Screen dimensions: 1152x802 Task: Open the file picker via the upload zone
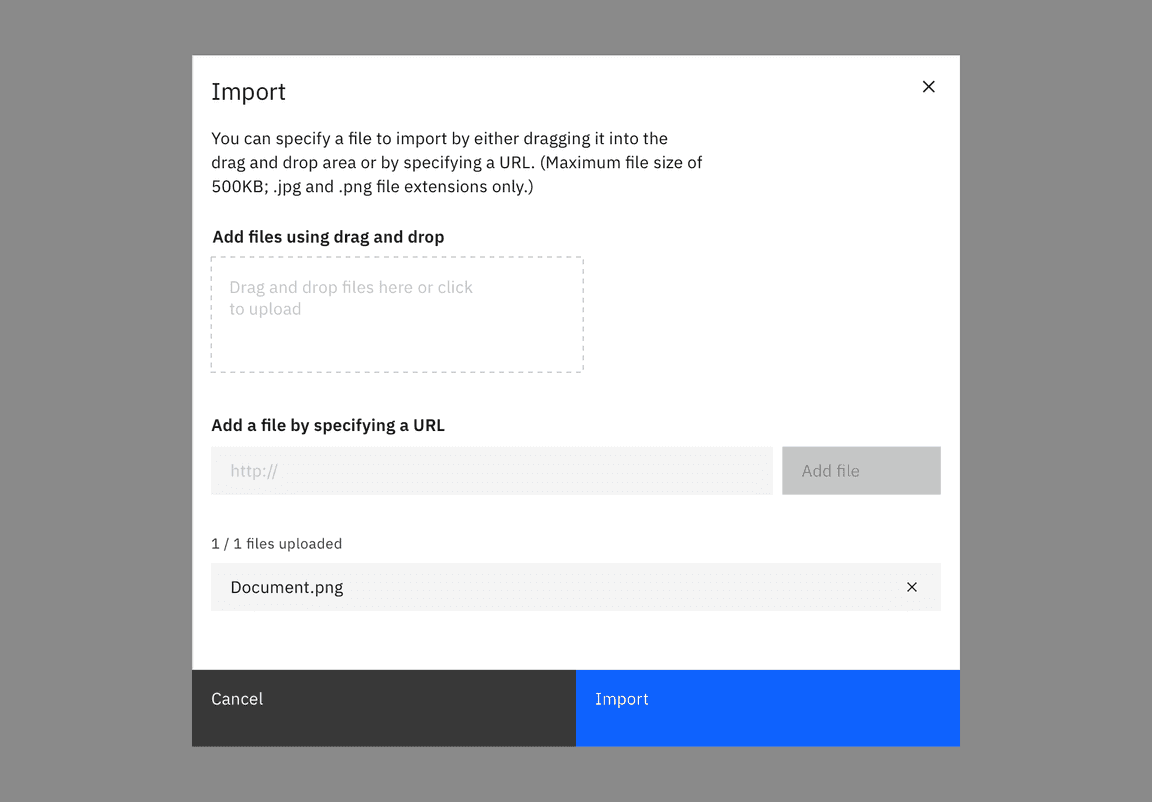click(x=396, y=313)
